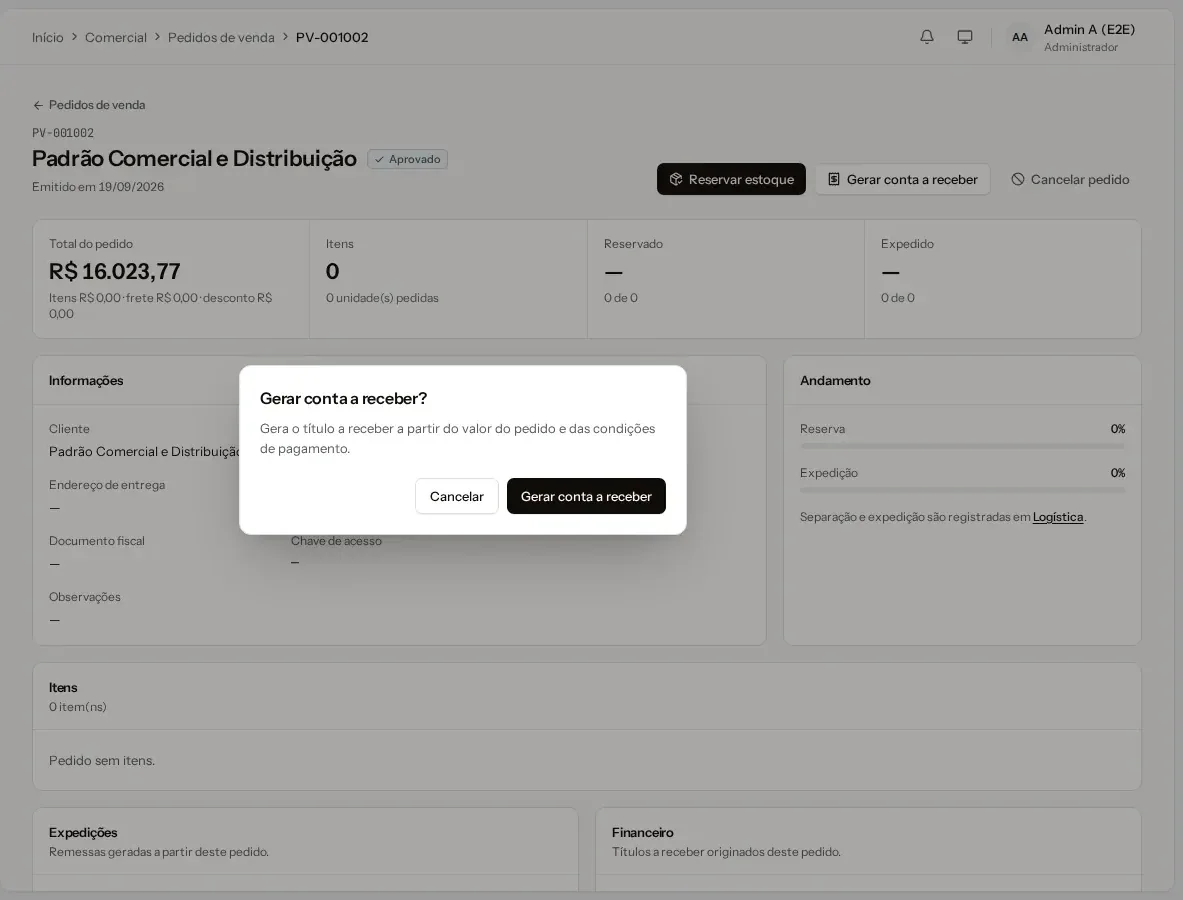The image size is (1183, 900).
Task: Click the Reservado card label
Action: (x=633, y=244)
